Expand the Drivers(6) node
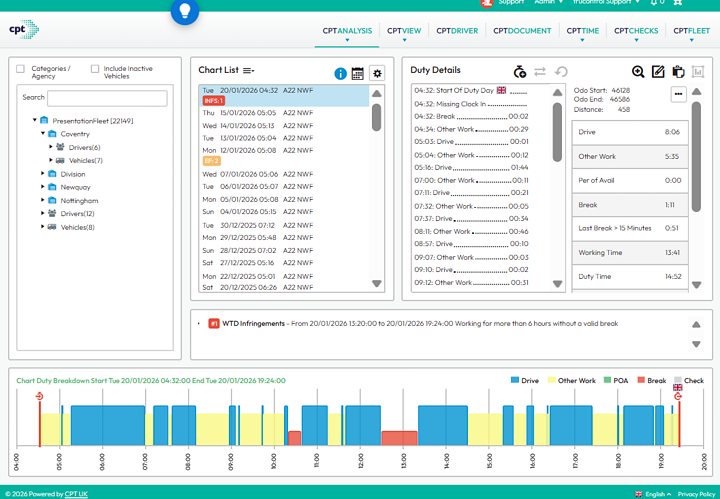720x499 pixels. tap(51, 147)
